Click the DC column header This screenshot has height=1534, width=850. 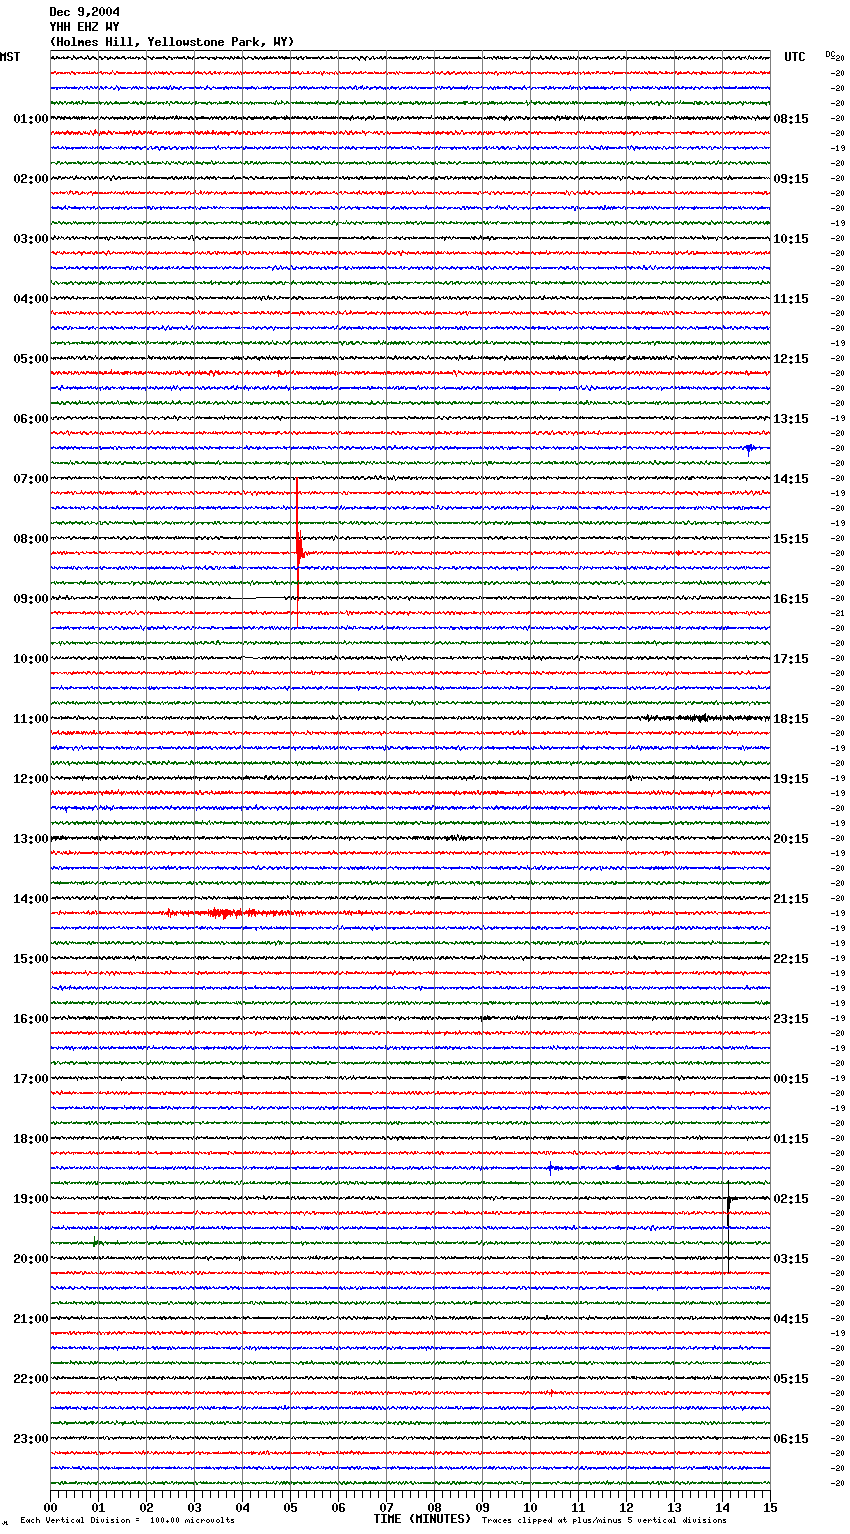830,55
